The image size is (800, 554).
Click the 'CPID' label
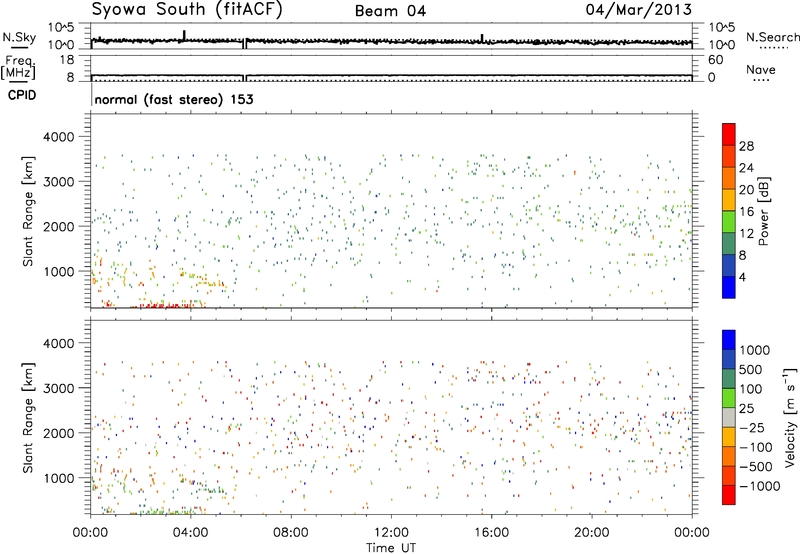coord(22,95)
